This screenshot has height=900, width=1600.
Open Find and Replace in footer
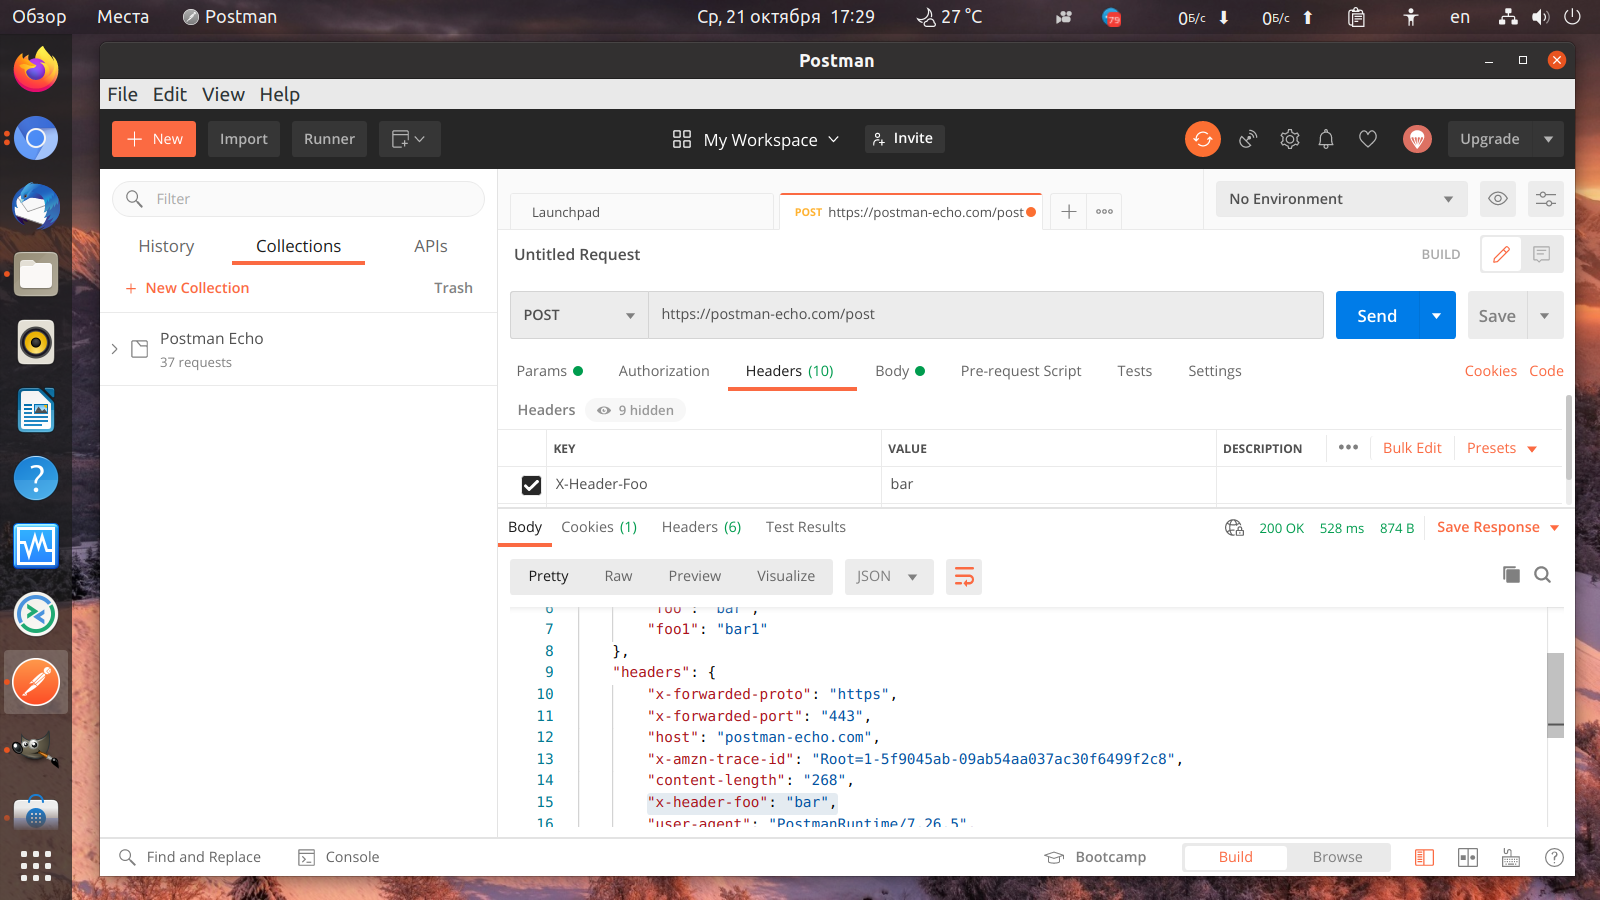[190, 857]
